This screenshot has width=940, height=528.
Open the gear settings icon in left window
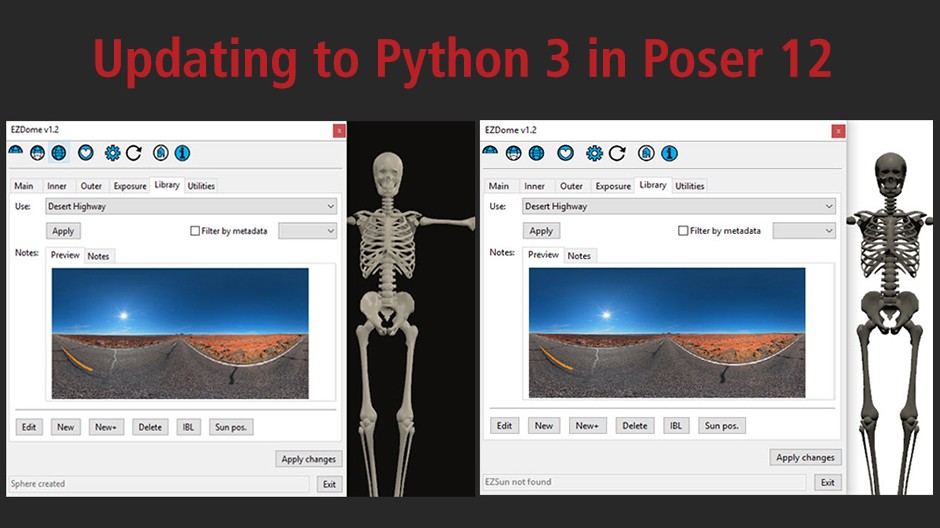click(x=112, y=153)
